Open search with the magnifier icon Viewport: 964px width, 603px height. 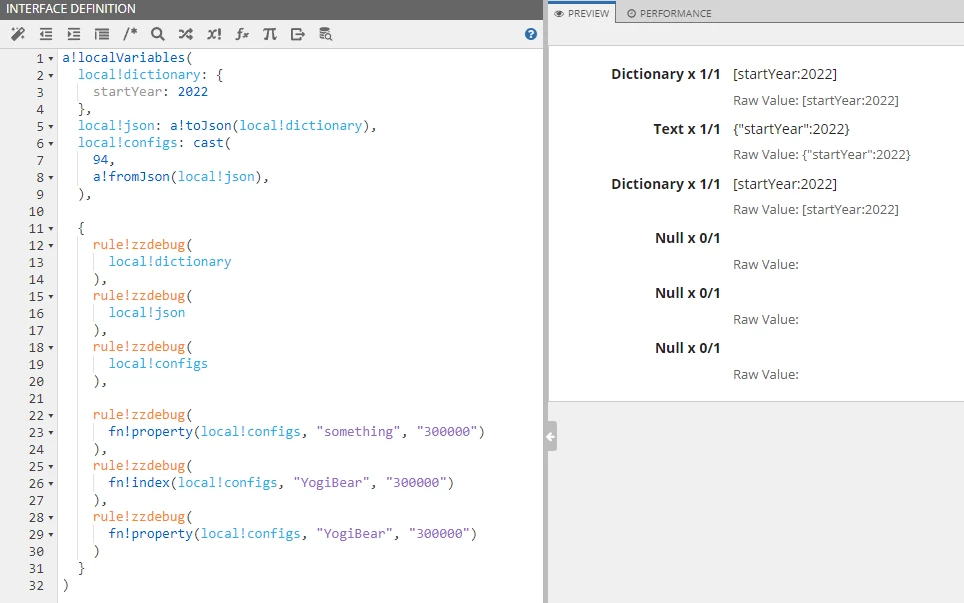[x=157, y=34]
